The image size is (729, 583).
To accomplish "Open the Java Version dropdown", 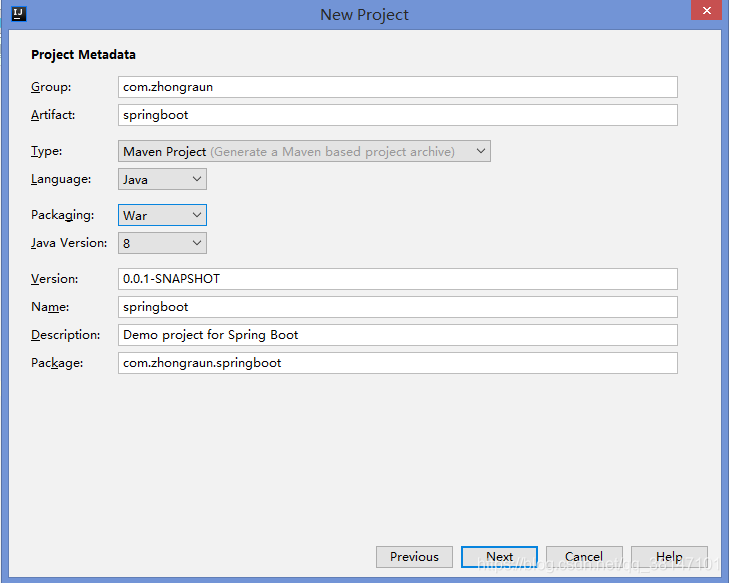I will pos(162,243).
